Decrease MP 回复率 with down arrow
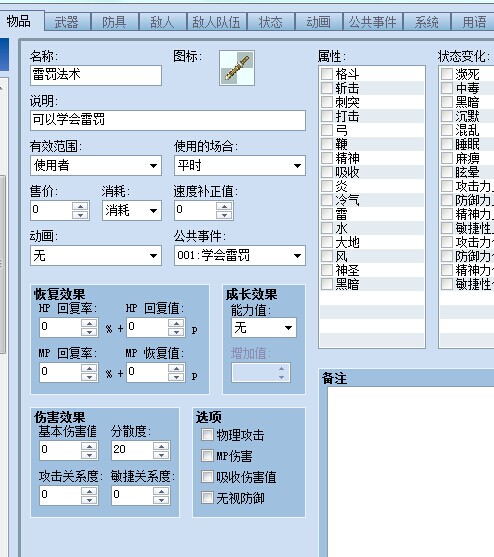494x557 pixels. [x=89, y=377]
